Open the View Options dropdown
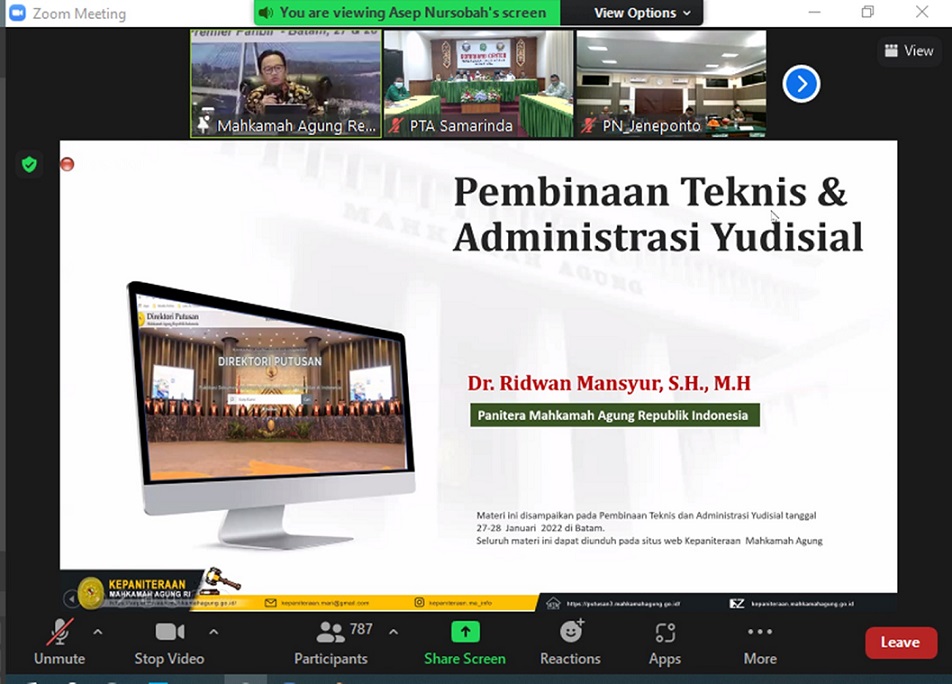 (642, 13)
